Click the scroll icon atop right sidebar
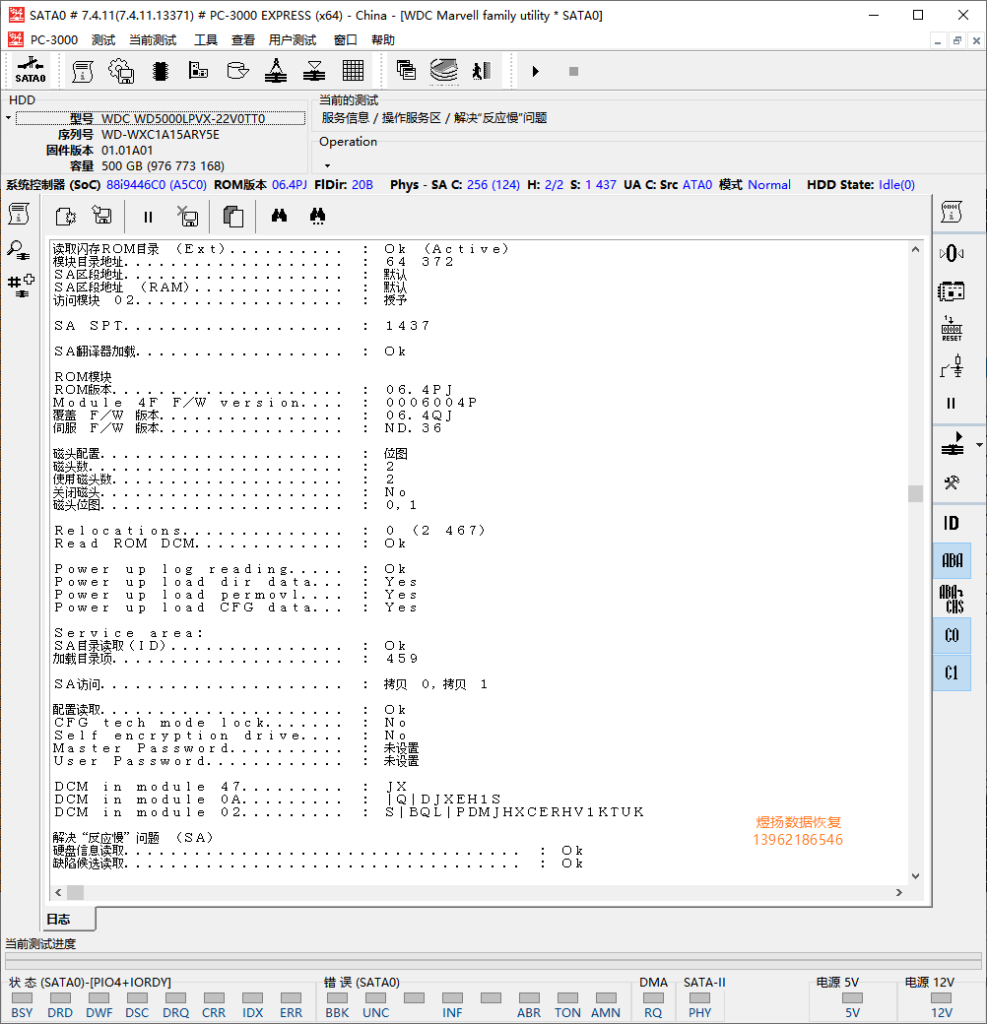The image size is (987, 1024). coord(951,212)
